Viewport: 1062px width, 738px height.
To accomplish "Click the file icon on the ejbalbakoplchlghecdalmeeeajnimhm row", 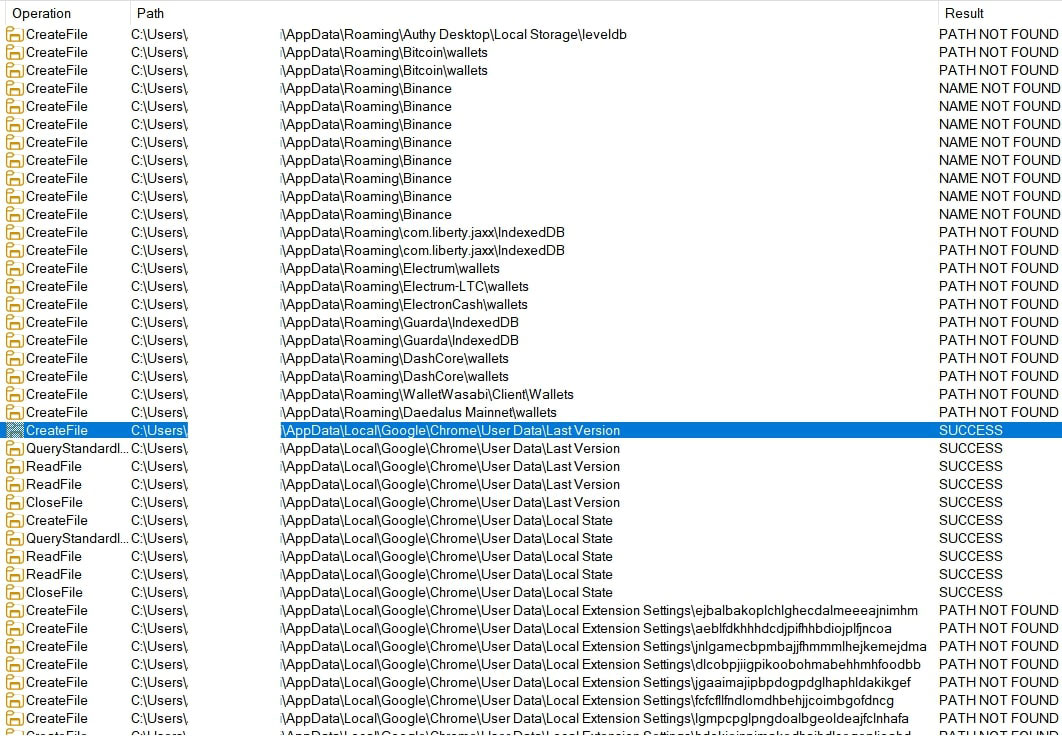I will tap(15, 610).
